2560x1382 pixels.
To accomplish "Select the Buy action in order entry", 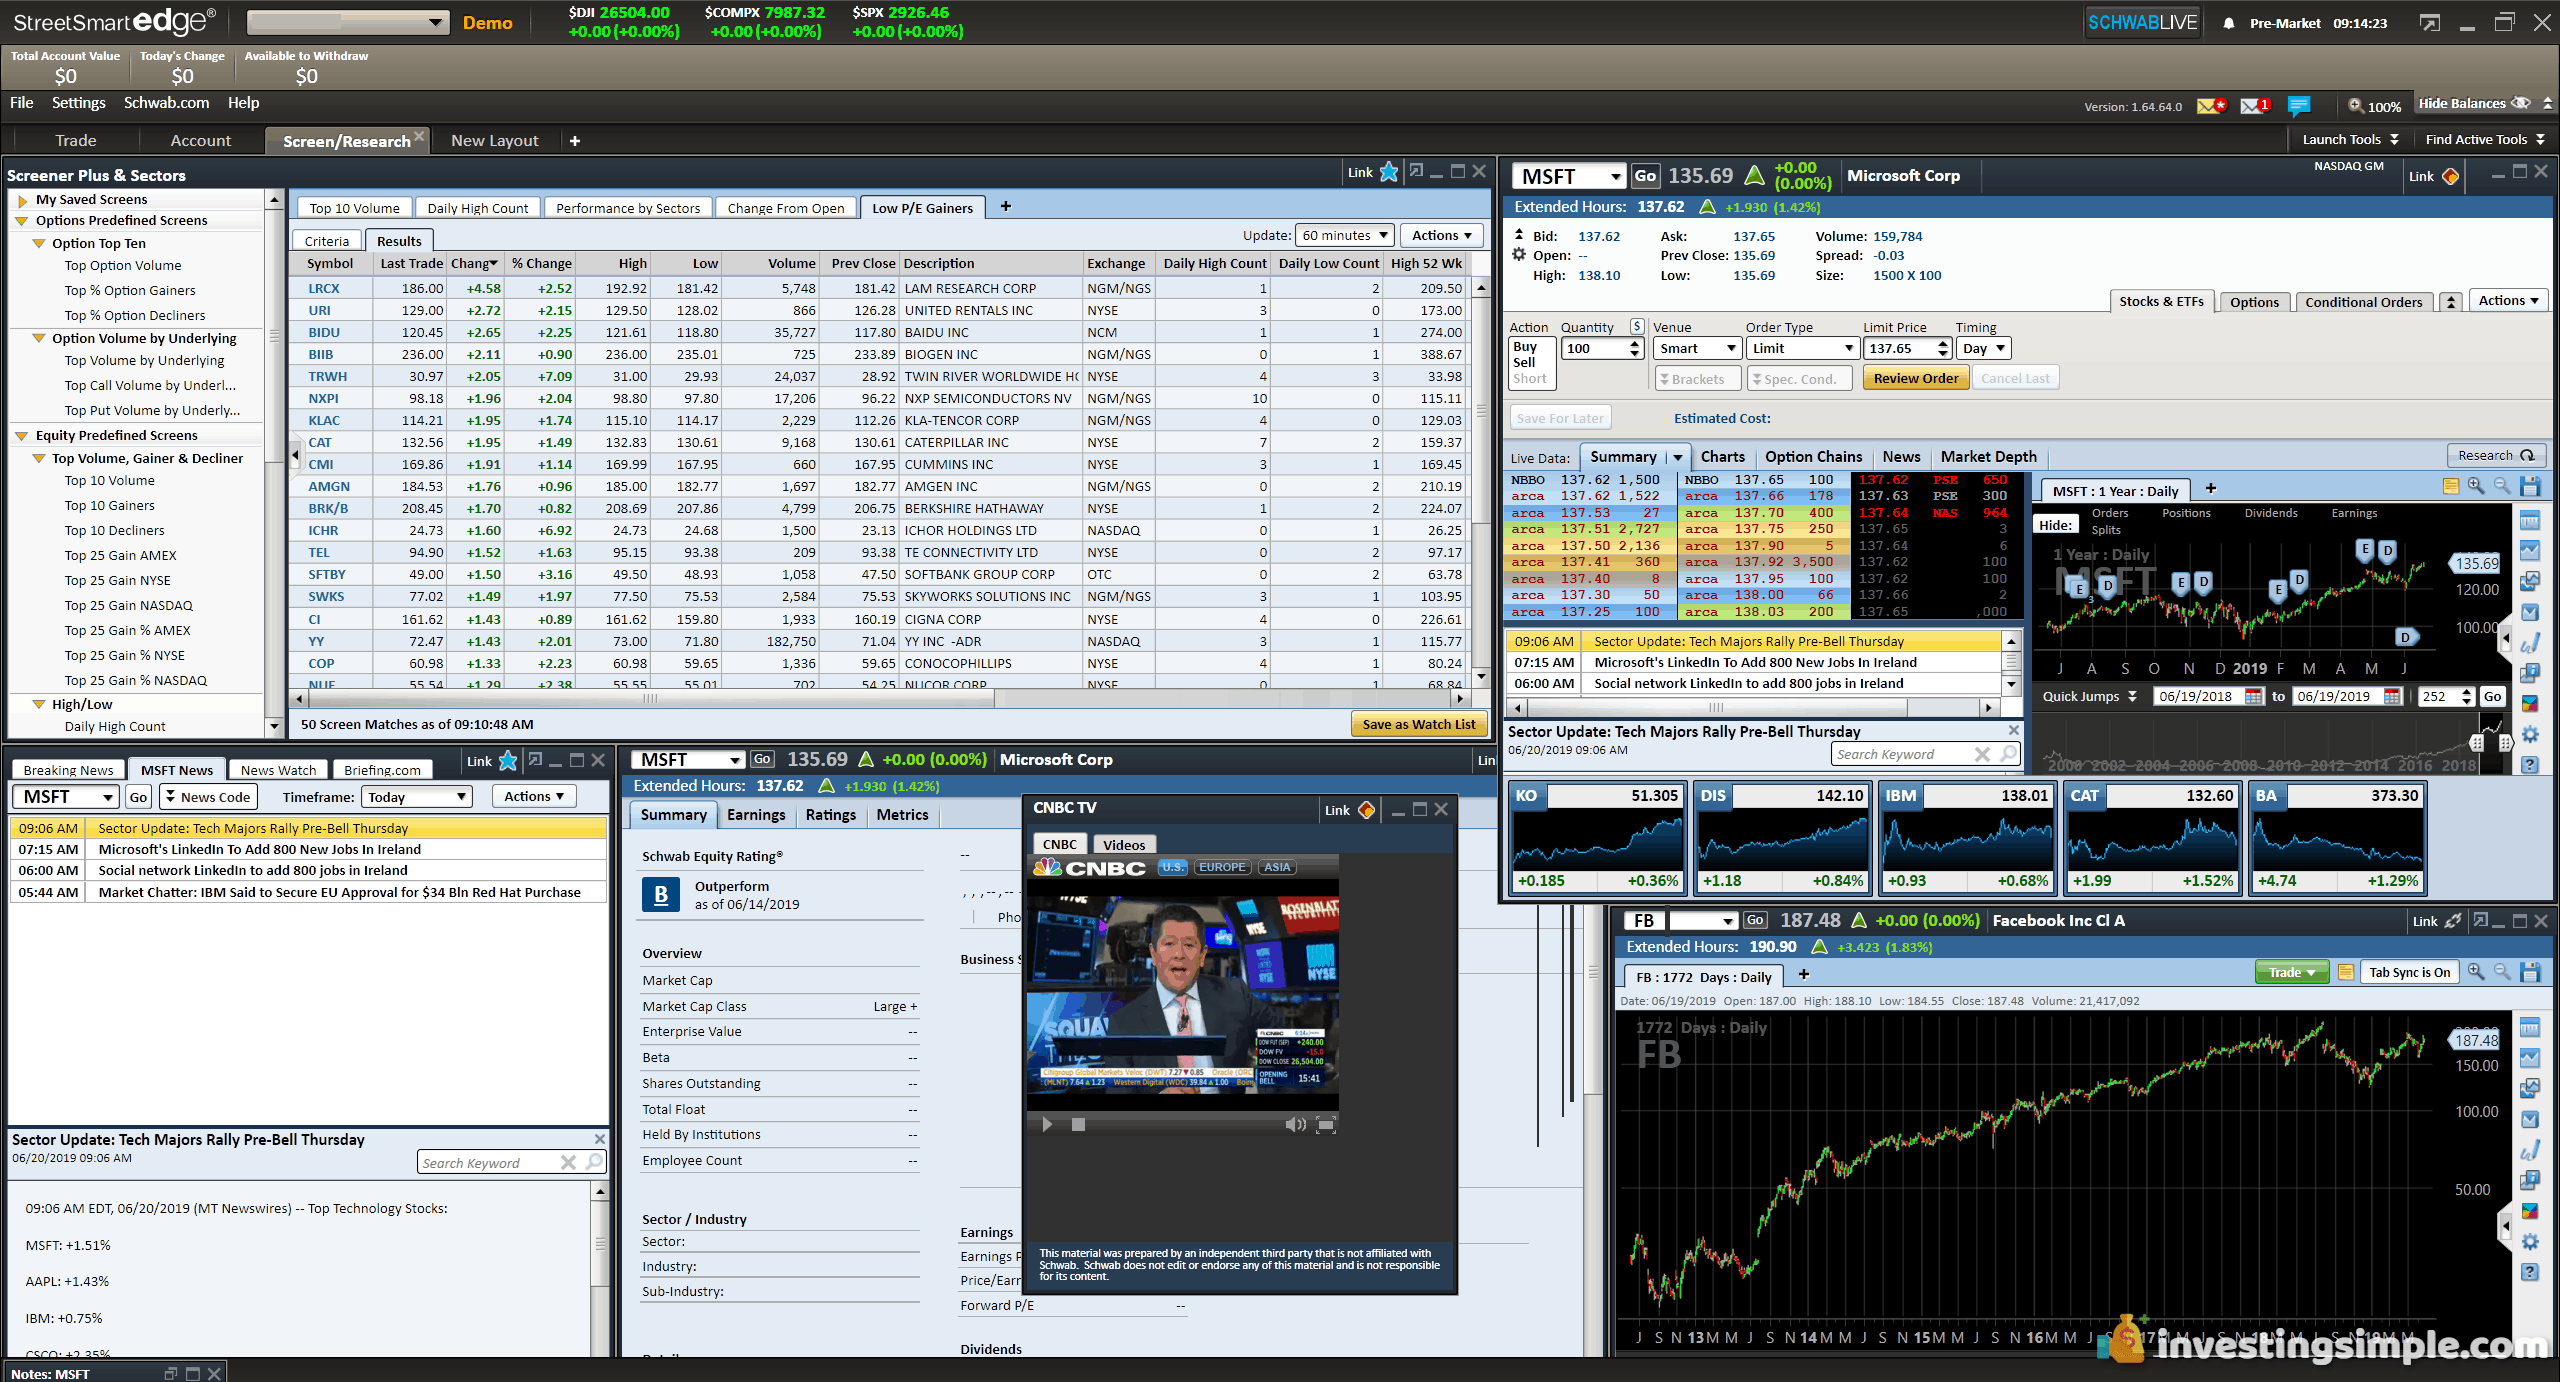I will pyautogui.click(x=1524, y=346).
